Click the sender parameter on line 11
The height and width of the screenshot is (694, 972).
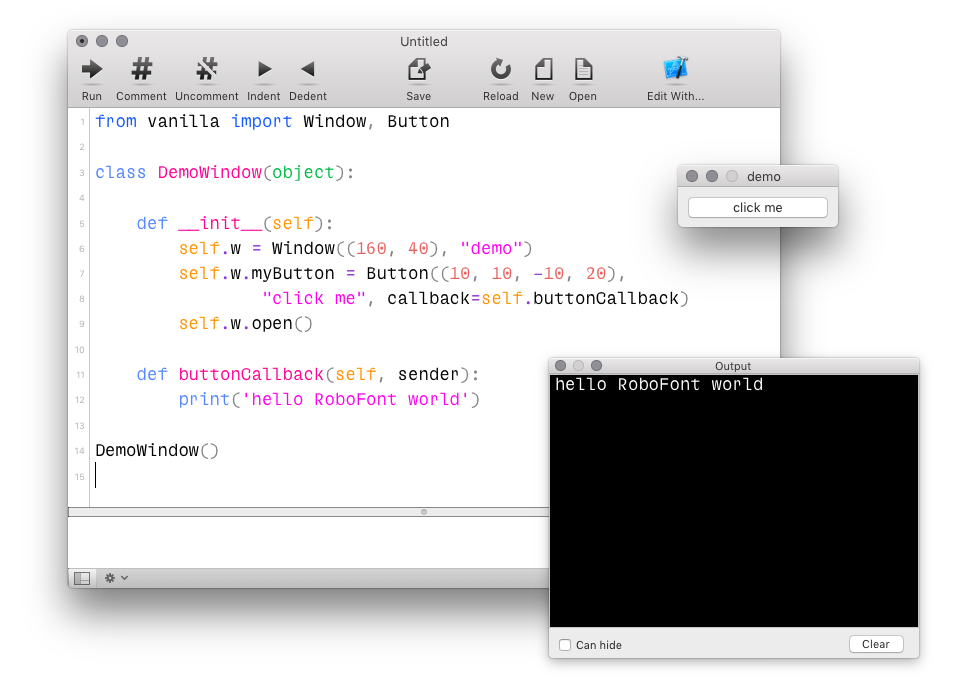(x=428, y=374)
